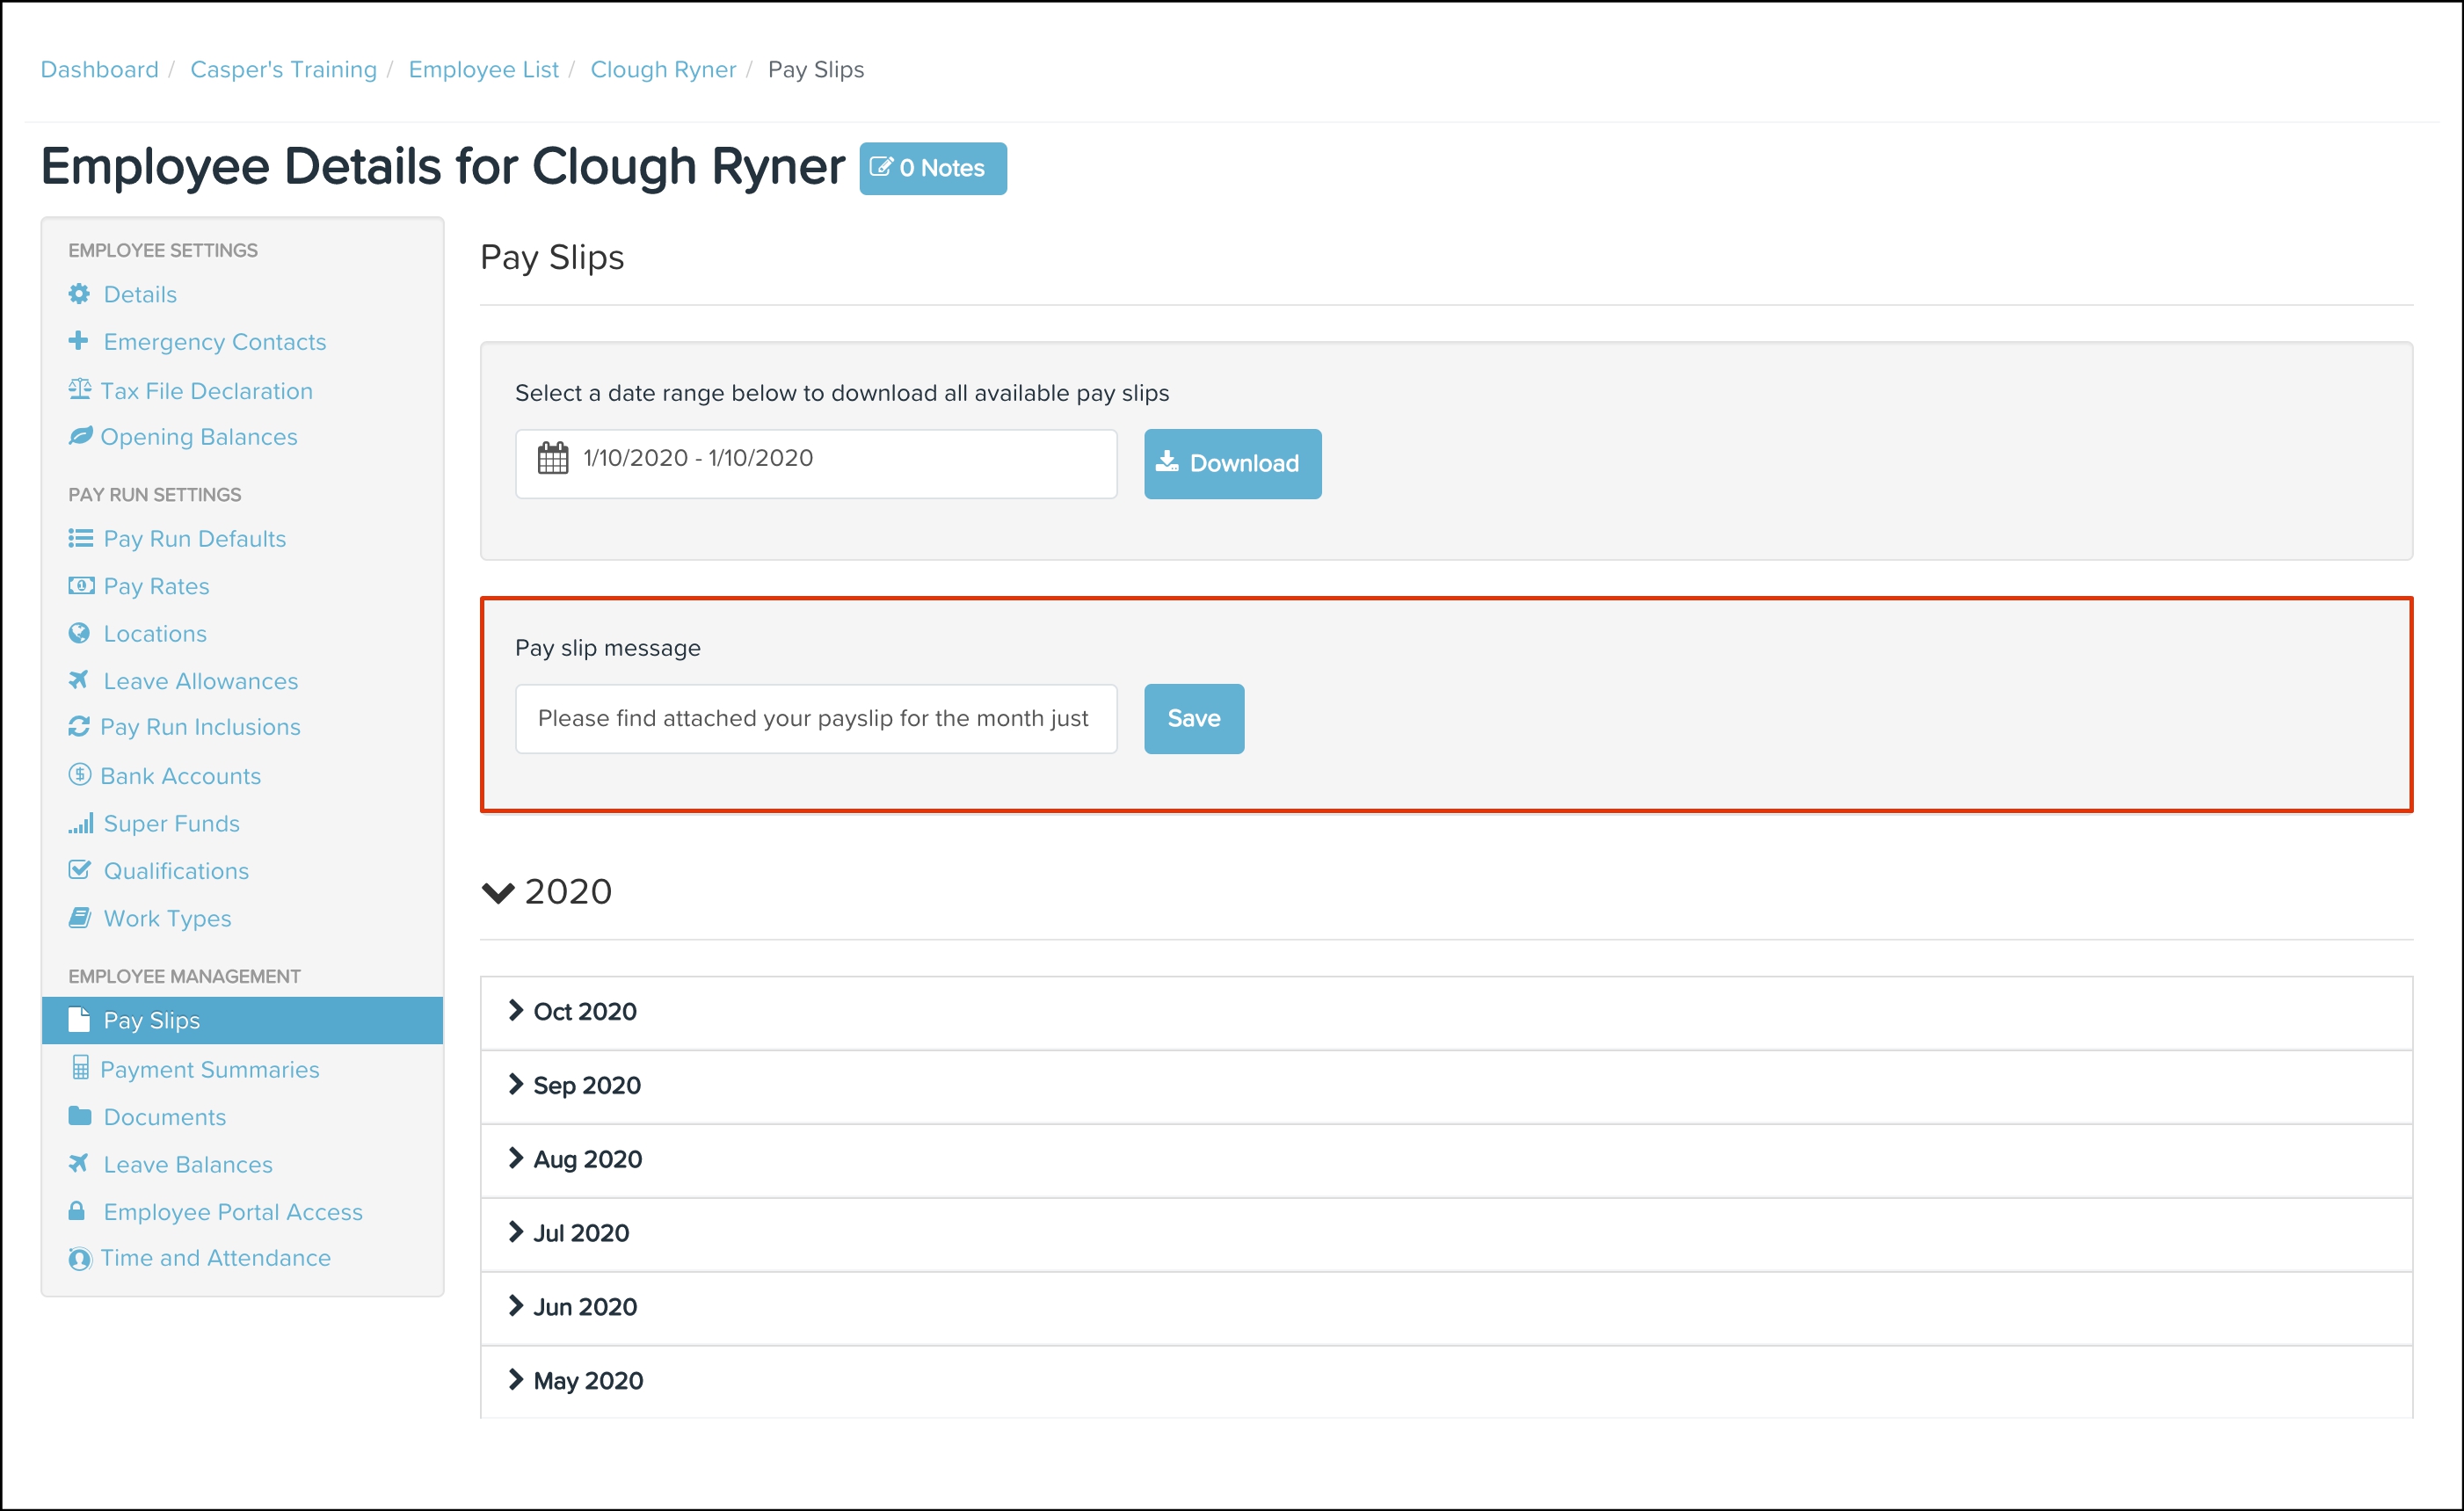
Task: Open Payment Summaries in sidebar
Action: pyautogui.click(x=209, y=1070)
